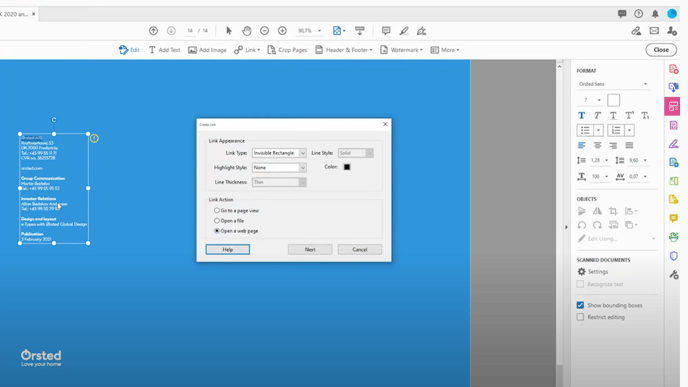The height and width of the screenshot is (387, 688).
Task: Open notifications bell icon
Action: [x=655, y=14]
